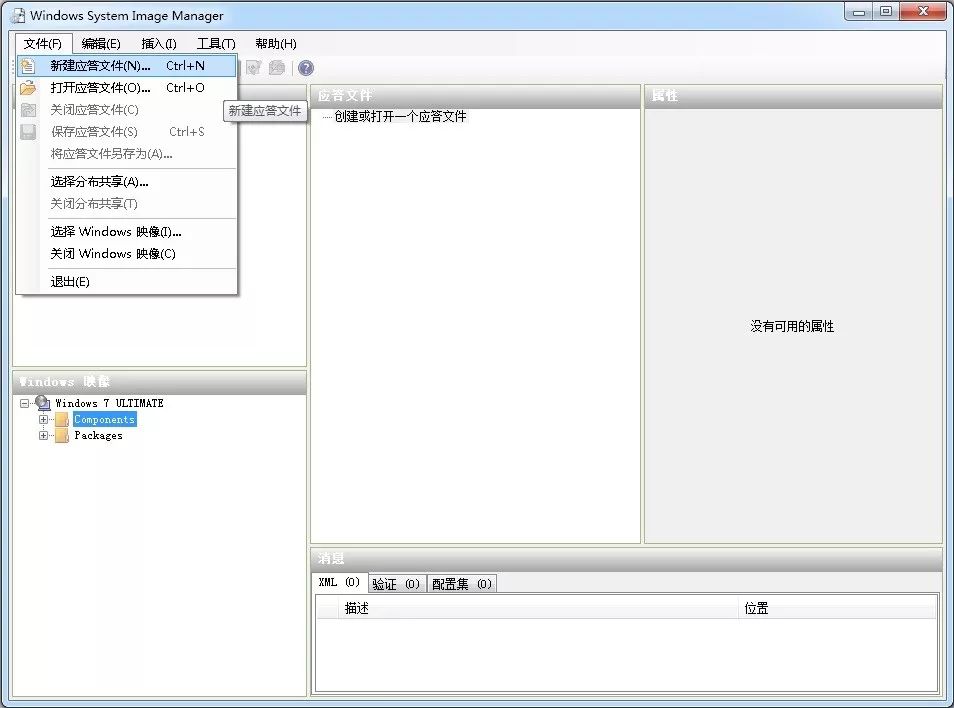
Task: Expand the Packages tree node
Action: coord(43,436)
